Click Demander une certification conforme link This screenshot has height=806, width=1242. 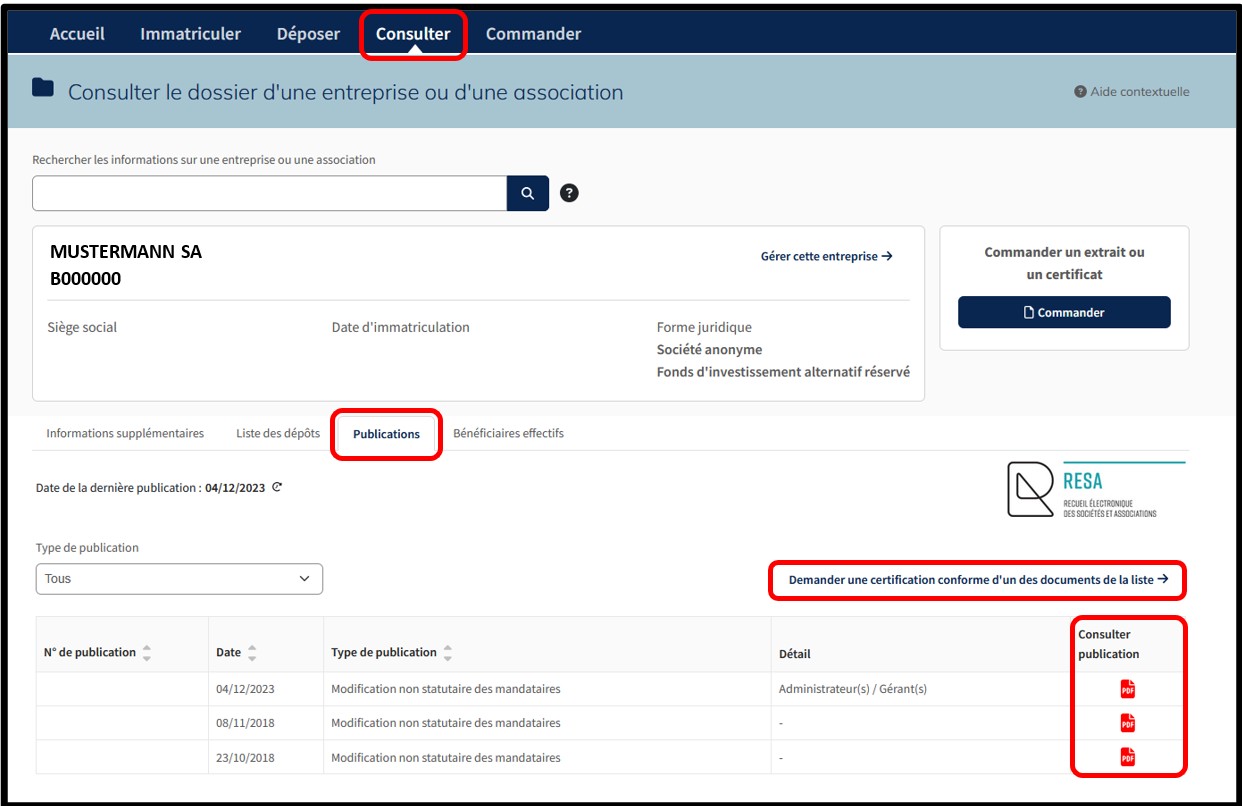978,580
